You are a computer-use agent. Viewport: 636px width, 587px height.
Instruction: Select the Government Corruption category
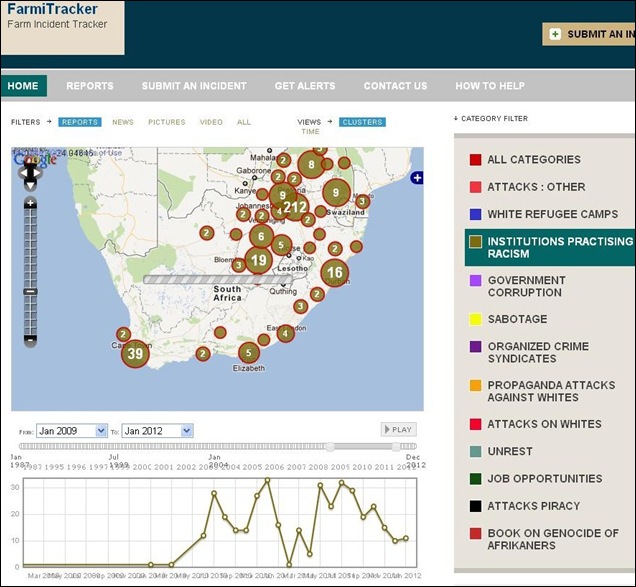(x=526, y=287)
